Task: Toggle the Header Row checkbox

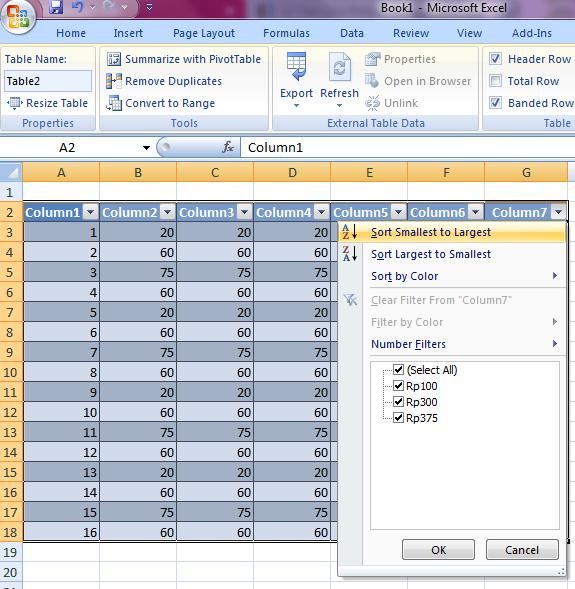Action: (x=495, y=59)
